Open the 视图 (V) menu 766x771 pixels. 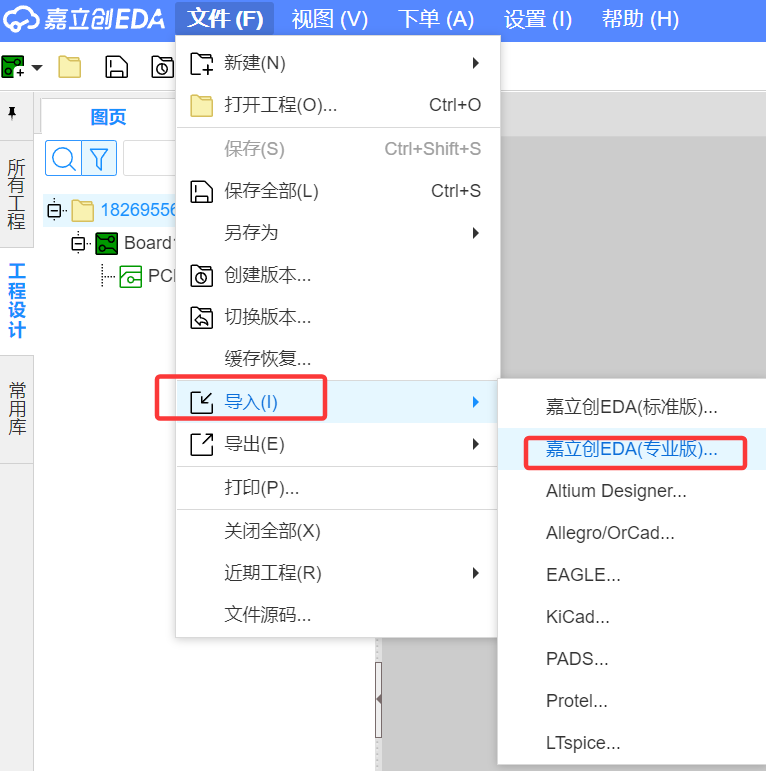[329, 19]
